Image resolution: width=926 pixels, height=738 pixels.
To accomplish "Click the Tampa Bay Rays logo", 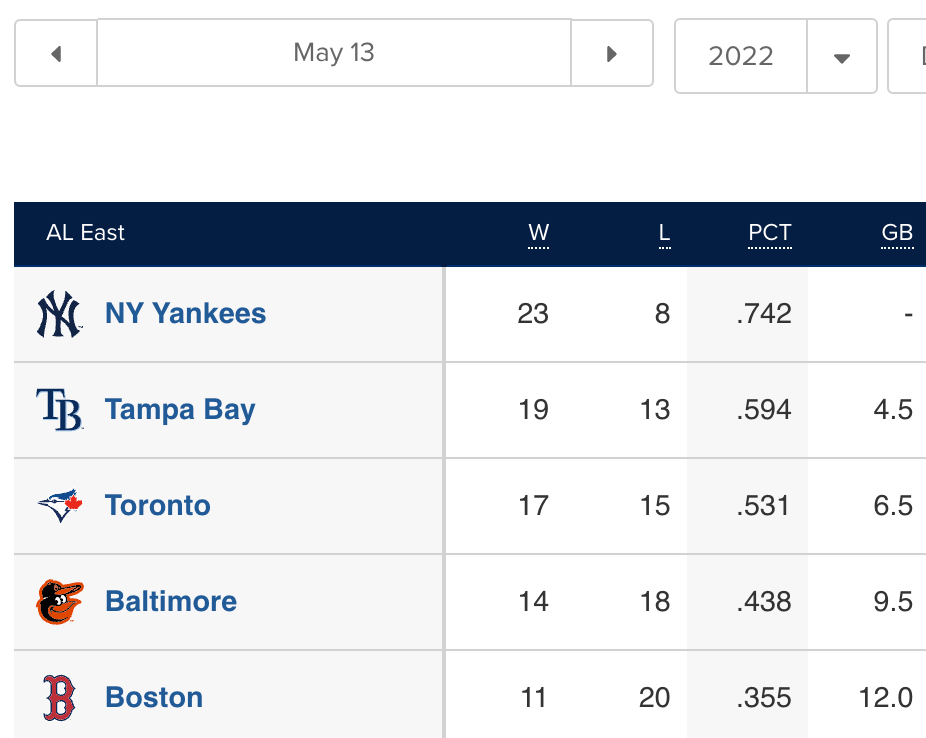I will click(59, 410).
